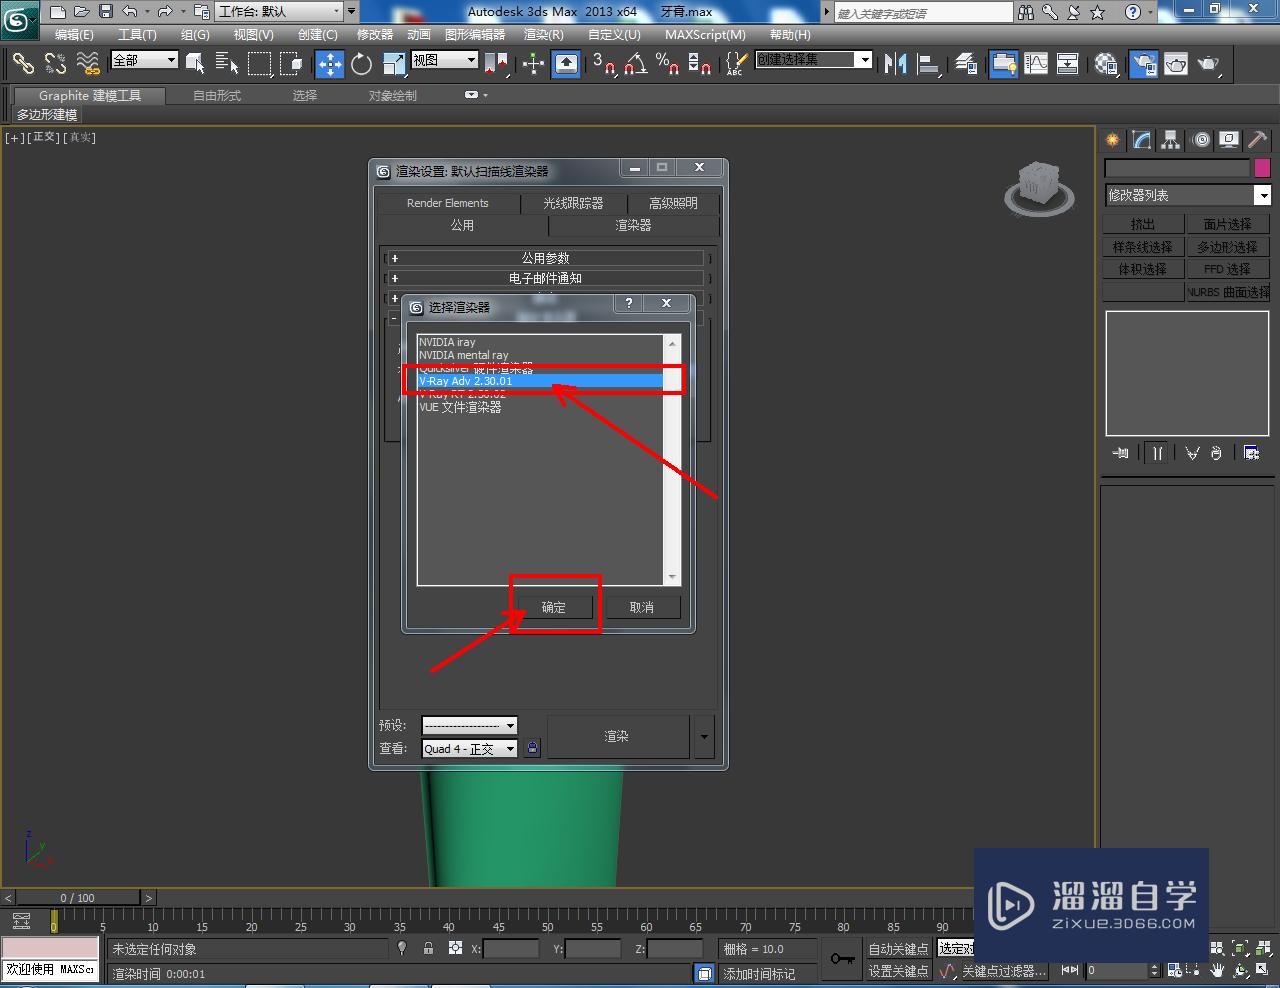1280x988 pixels.
Task: Click the 0 / 100 time slider
Action: [77, 897]
